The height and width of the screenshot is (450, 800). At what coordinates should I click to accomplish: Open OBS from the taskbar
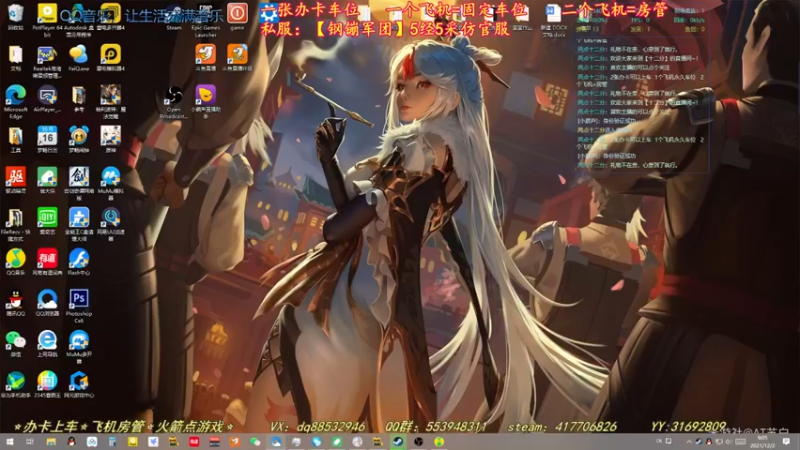coord(418,441)
